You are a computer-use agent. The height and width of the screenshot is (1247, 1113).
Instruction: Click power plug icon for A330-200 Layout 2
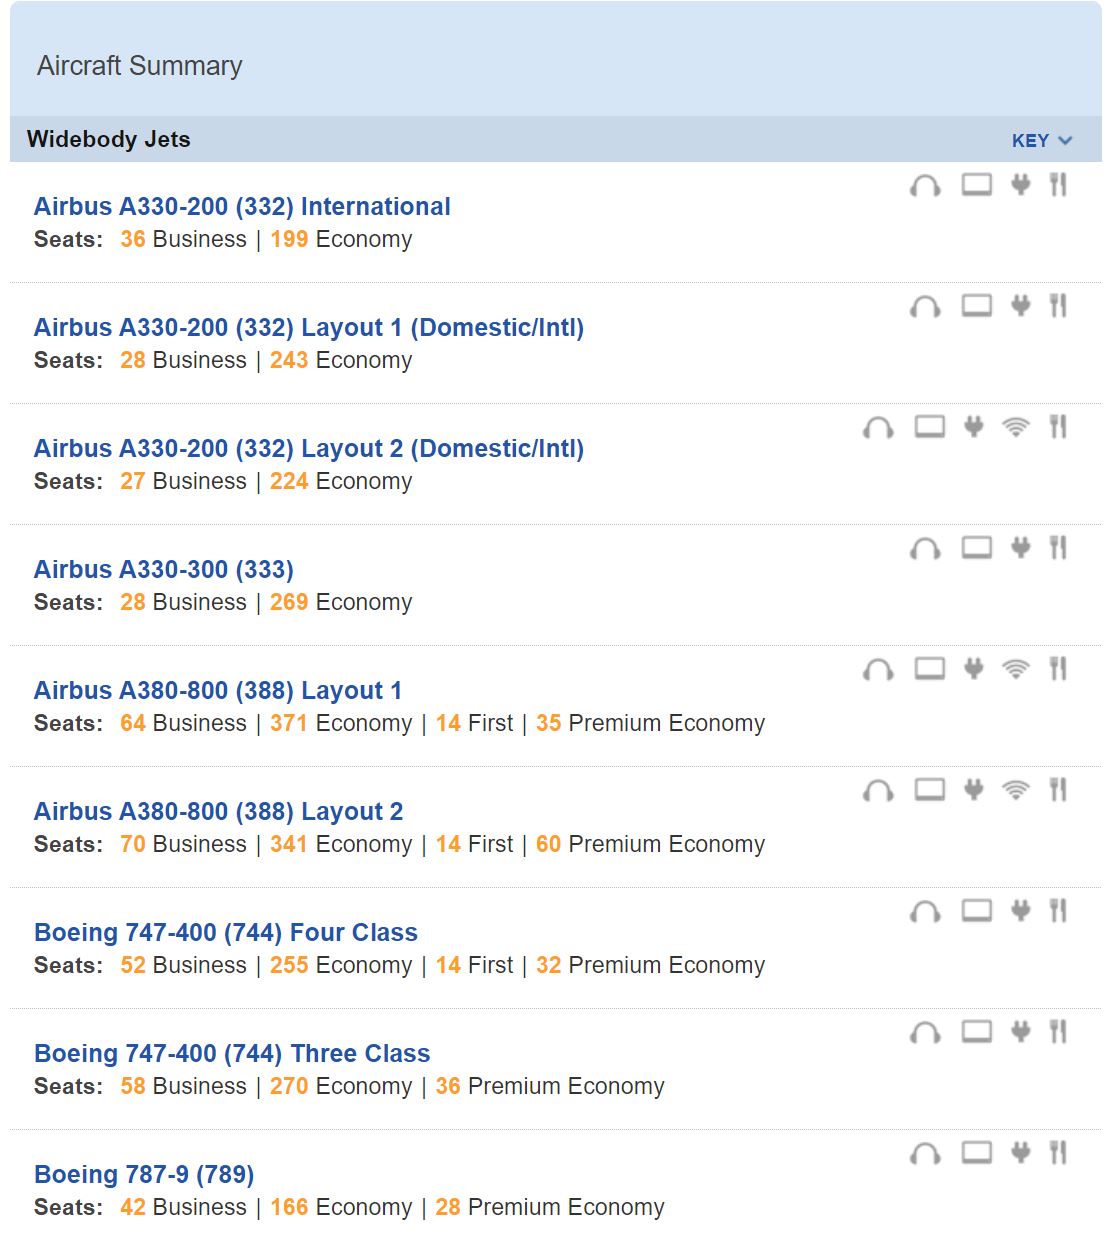[x=973, y=427]
